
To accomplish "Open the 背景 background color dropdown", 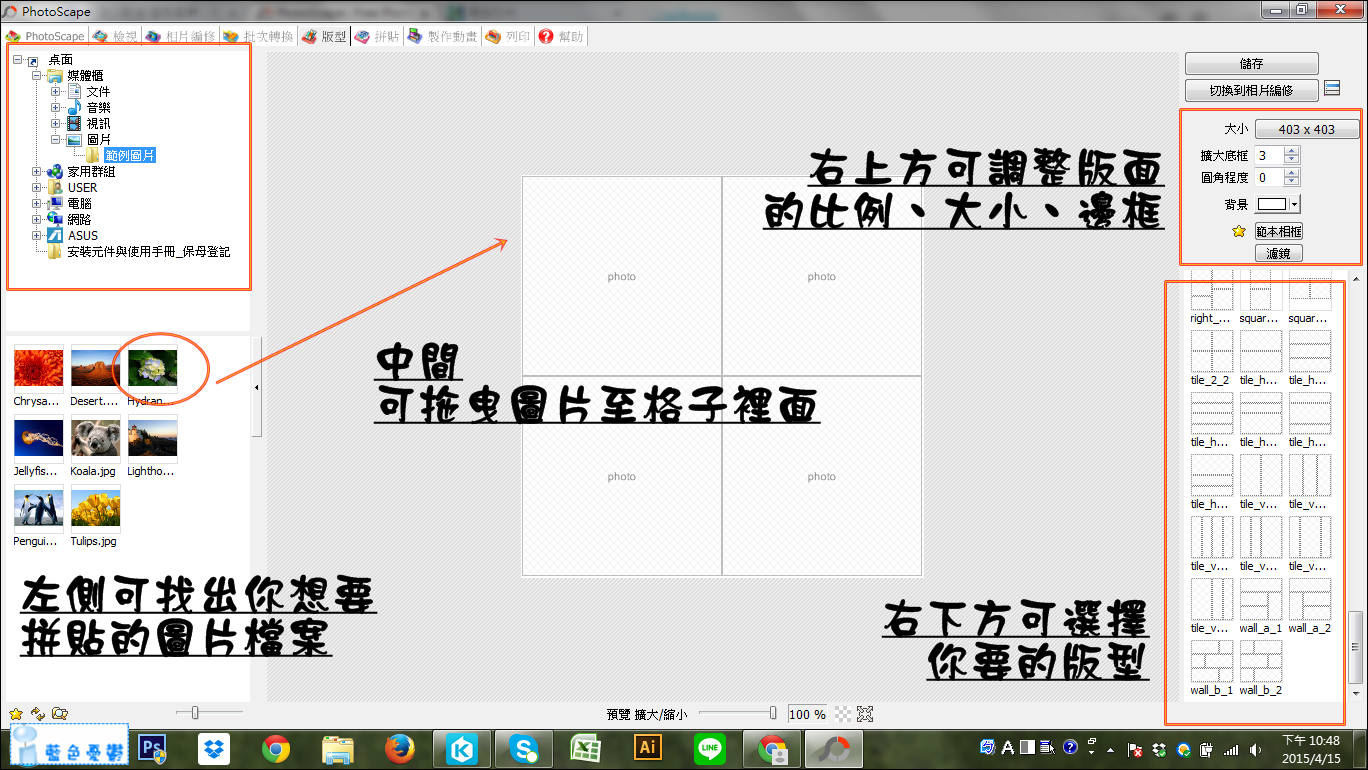I will point(1294,204).
